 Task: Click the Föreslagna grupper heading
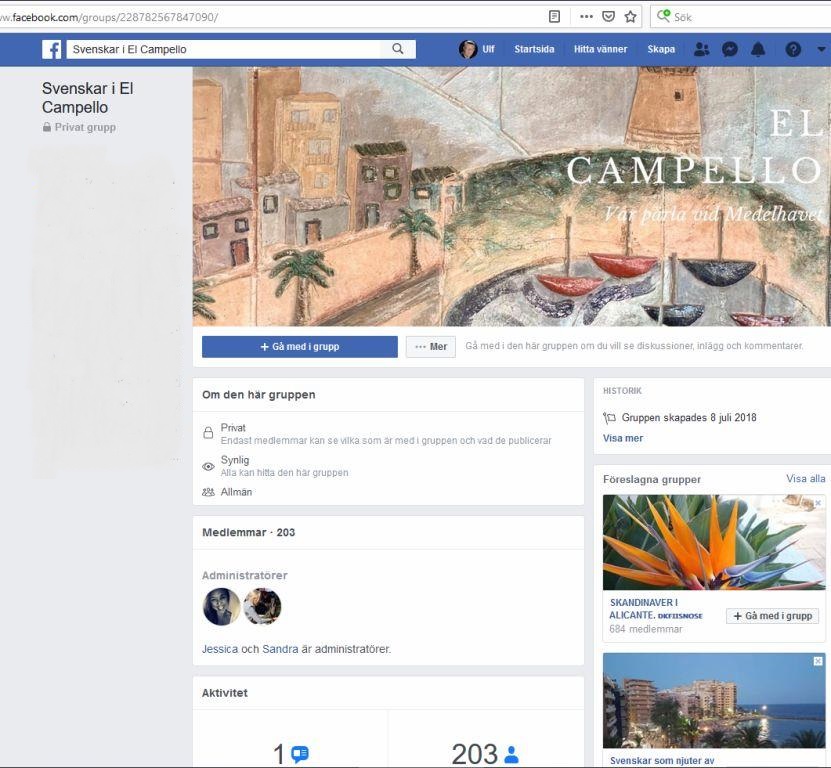coord(652,479)
